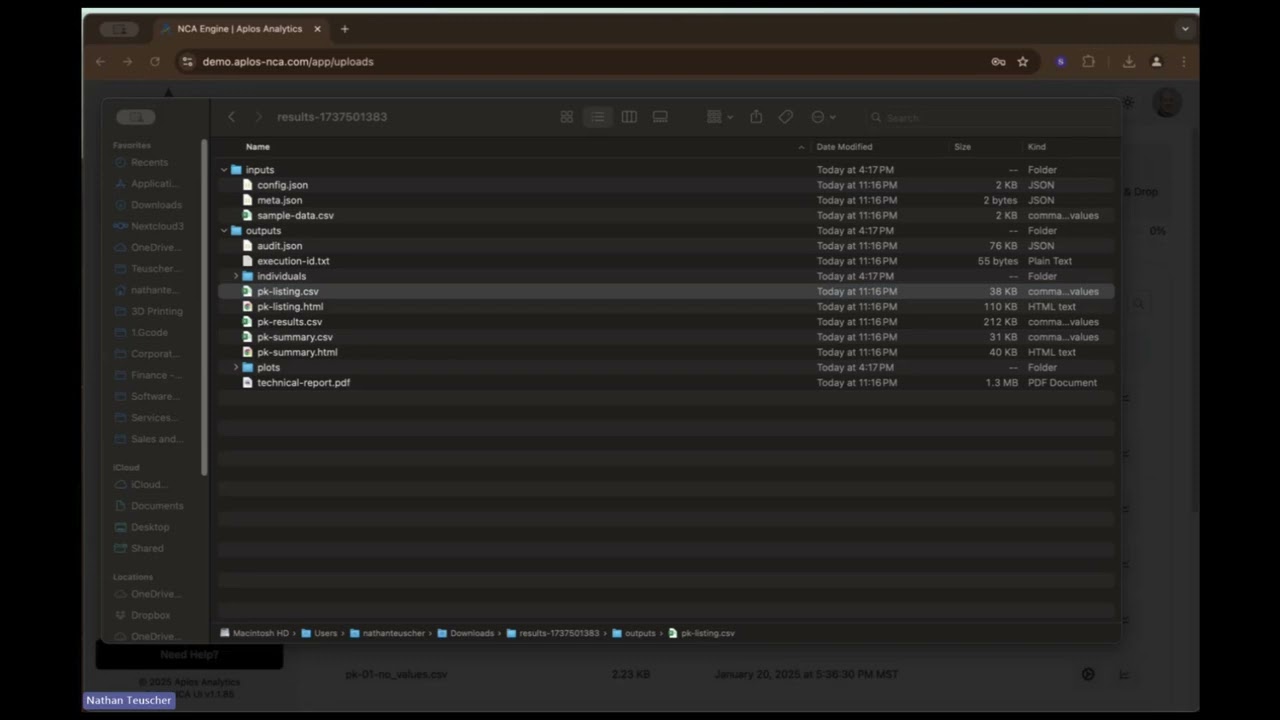Switch Finder to icon view
This screenshot has width=1280, height=720.
(567, 117)
